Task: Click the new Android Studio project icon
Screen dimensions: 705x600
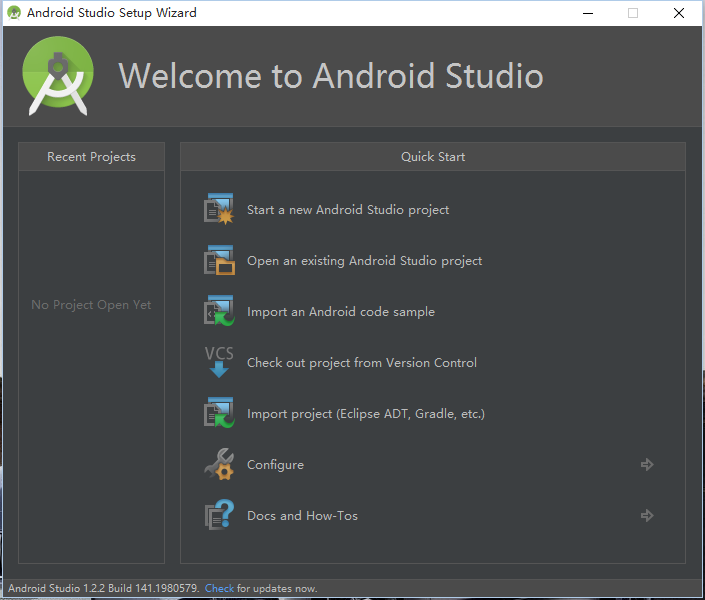Action: click(218, 209)
